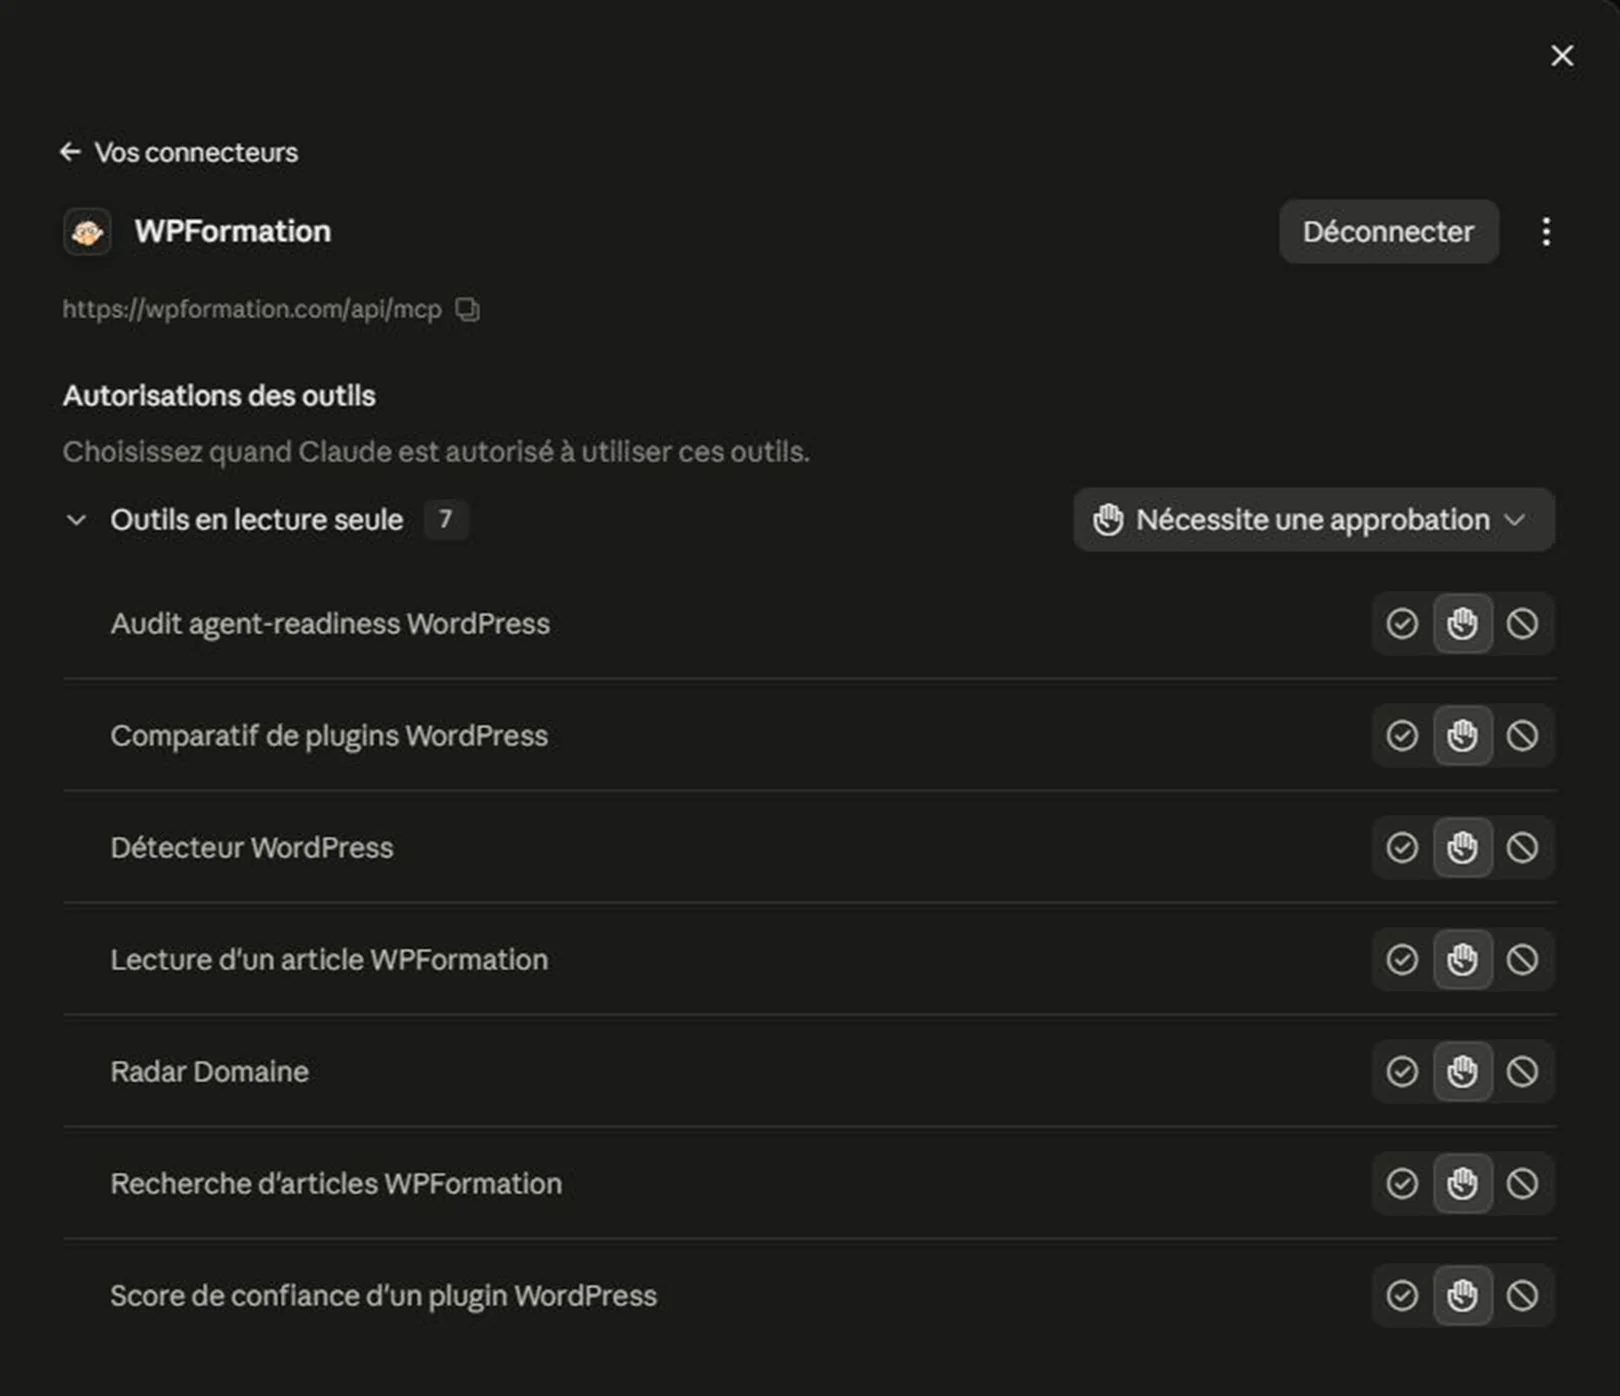Select the Recherche d'articles WPFormation label
The width and height of the screenshot is (1620, 1396).
click(x=336, y=1184)
